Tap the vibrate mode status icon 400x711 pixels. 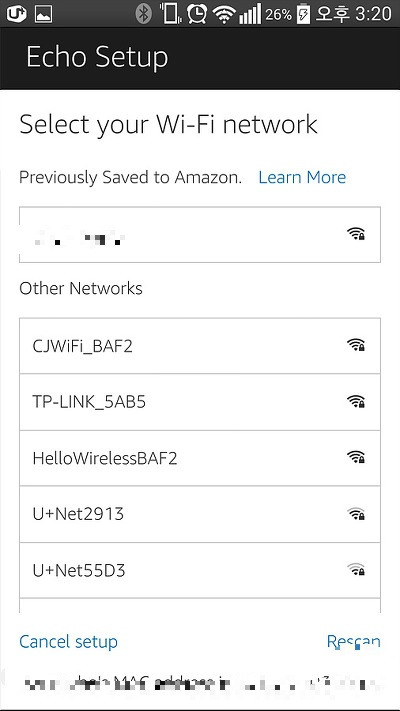tap(171, 14)
